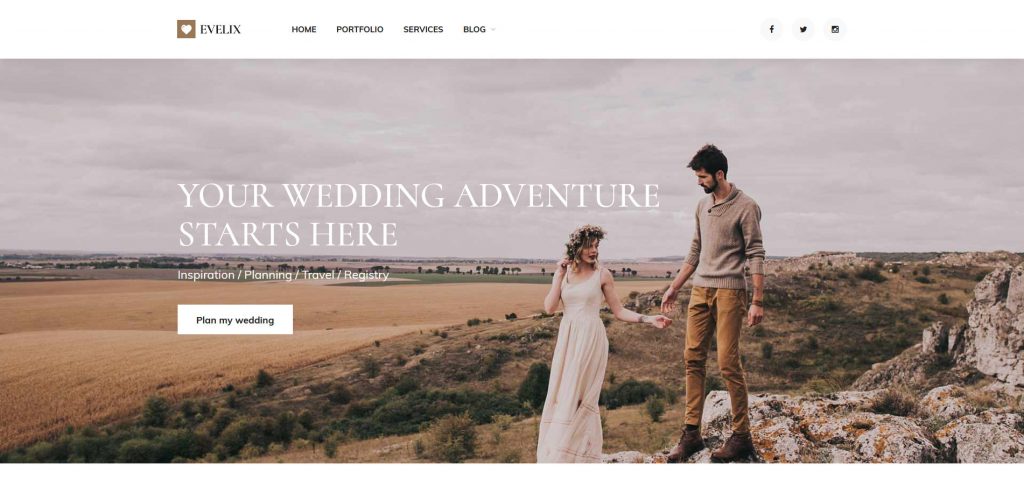Click the brown heart logo icon
This screenshot has width=1024, height=493.
[x=186, y=29]
